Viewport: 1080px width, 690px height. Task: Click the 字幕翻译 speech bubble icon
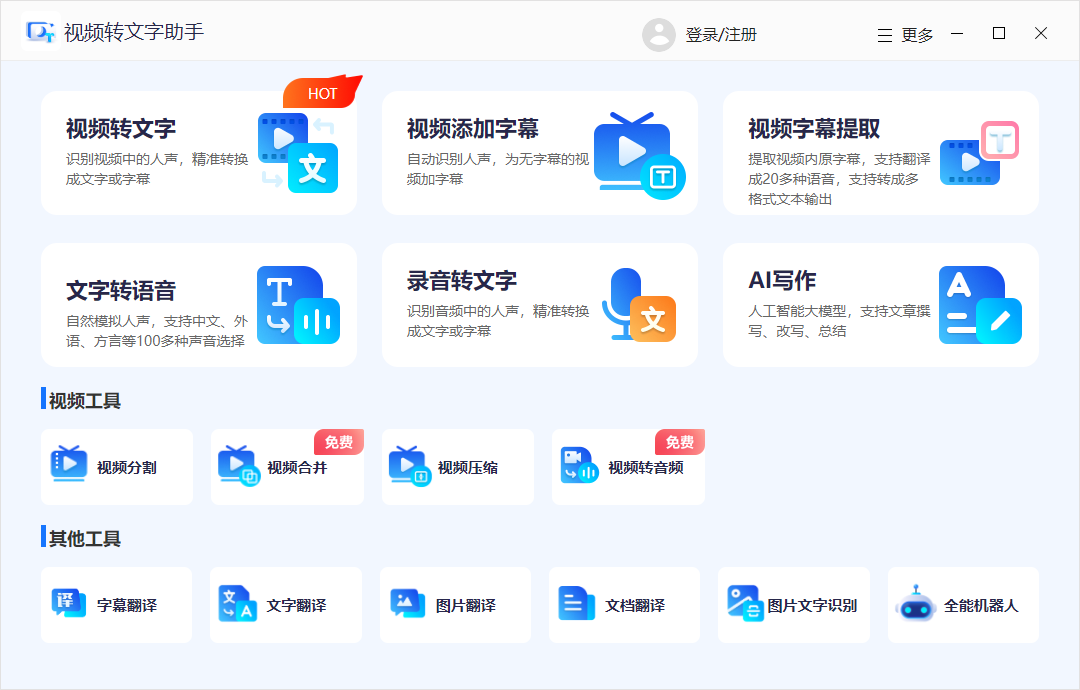[68, 603]
